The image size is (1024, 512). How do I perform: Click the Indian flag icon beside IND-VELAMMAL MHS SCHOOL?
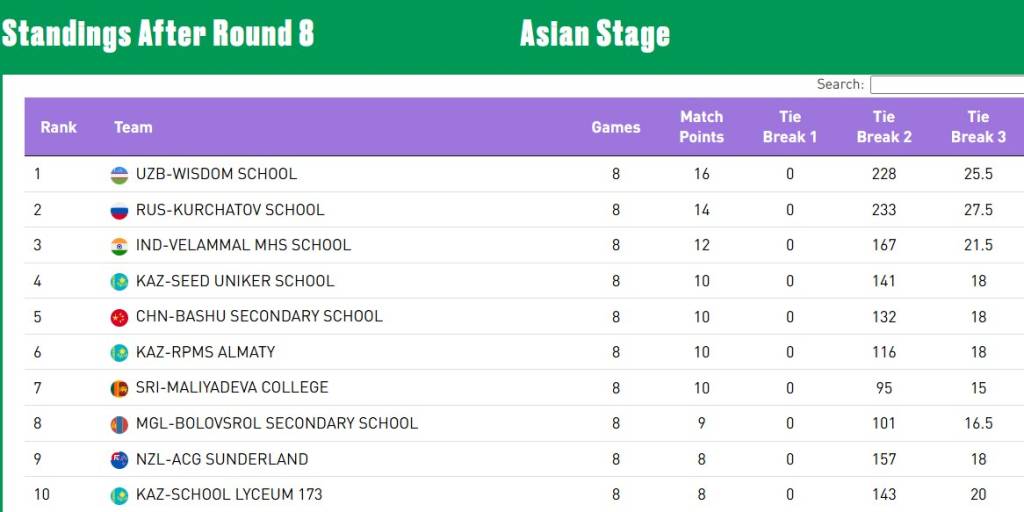point(119,245)
